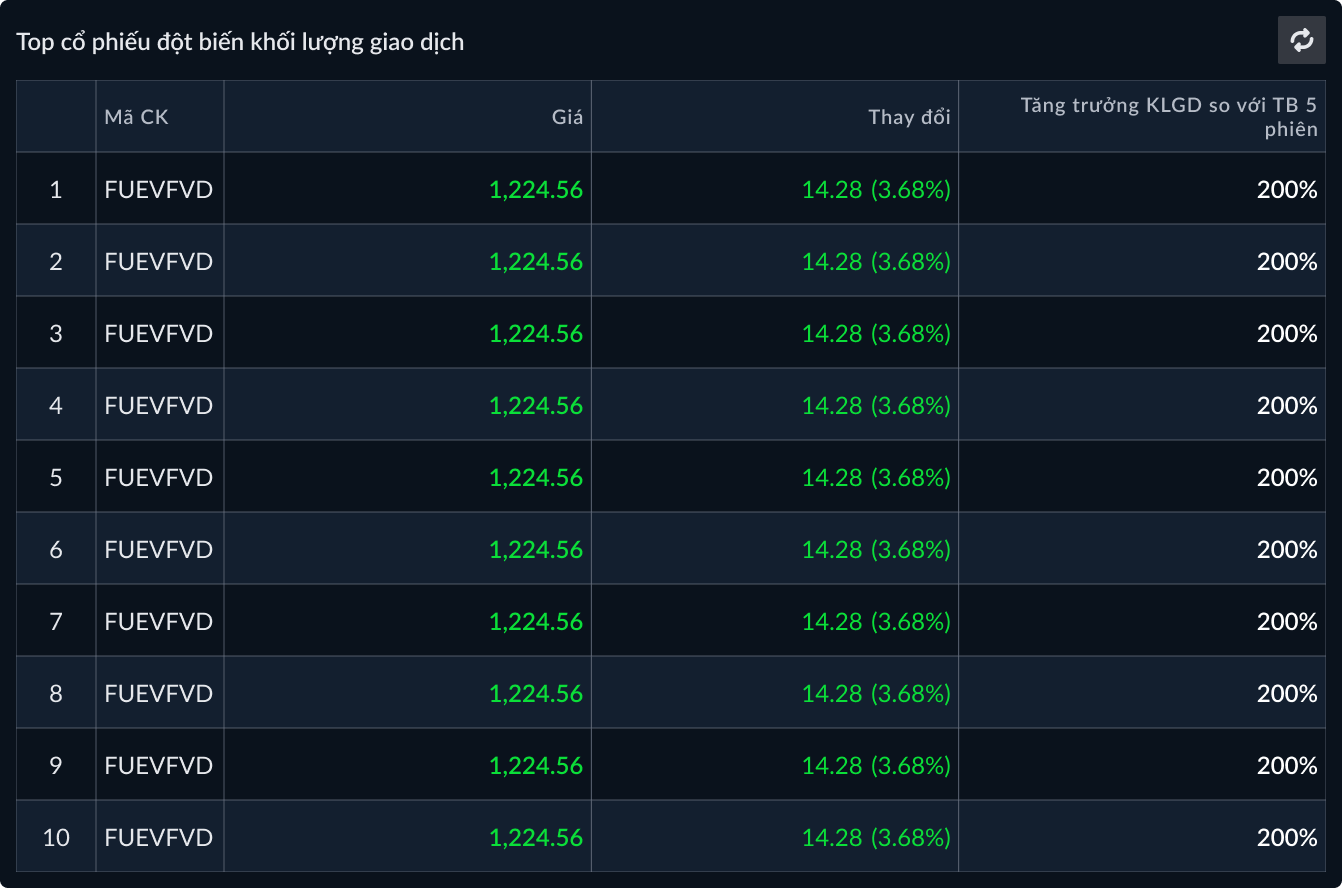Click the 200% growth cell in row 10
The height and width of the screenshot is (888, 1342).
click(1286, 837)
